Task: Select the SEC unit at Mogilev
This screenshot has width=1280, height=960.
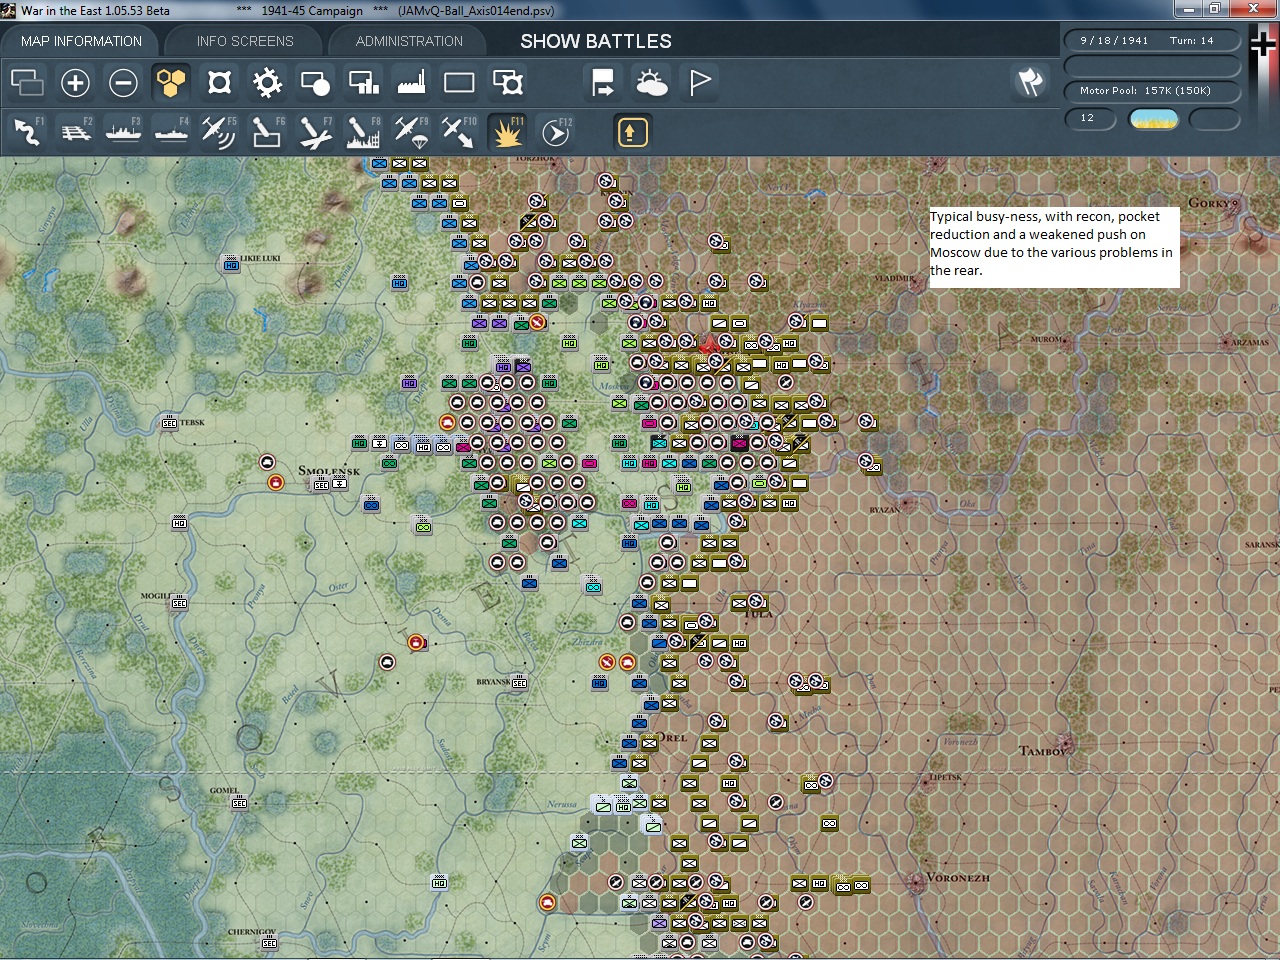Action: coord(179,603)
